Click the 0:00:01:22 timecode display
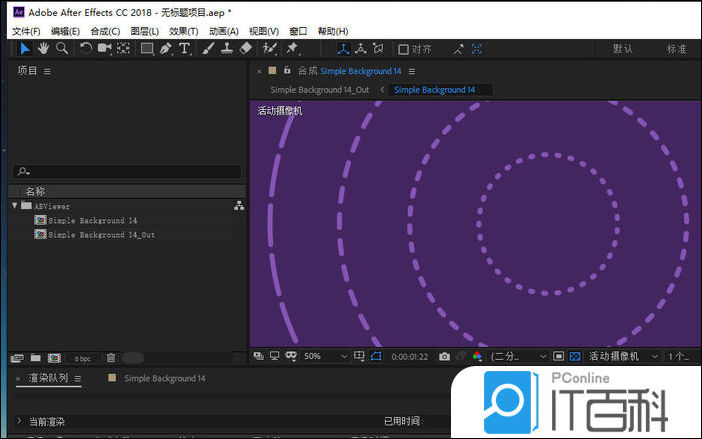 [x=410, y=356]
